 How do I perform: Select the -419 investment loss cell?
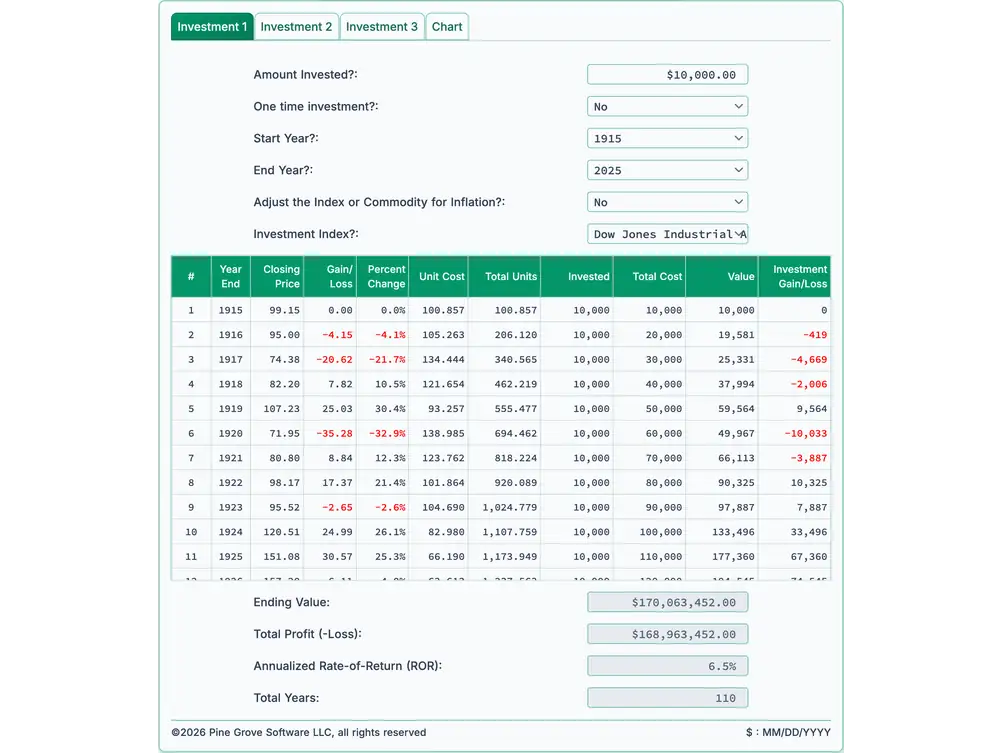click(x=794, y=335)
